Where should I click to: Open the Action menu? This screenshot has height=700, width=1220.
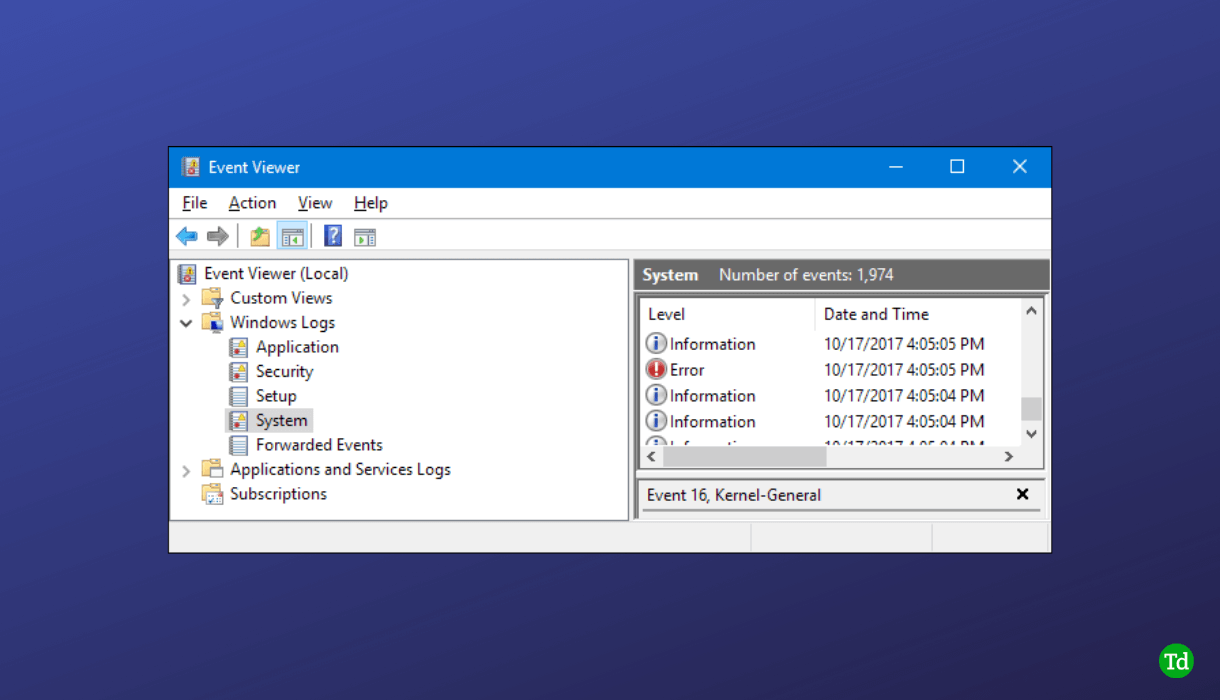click(x=252, y=202)
